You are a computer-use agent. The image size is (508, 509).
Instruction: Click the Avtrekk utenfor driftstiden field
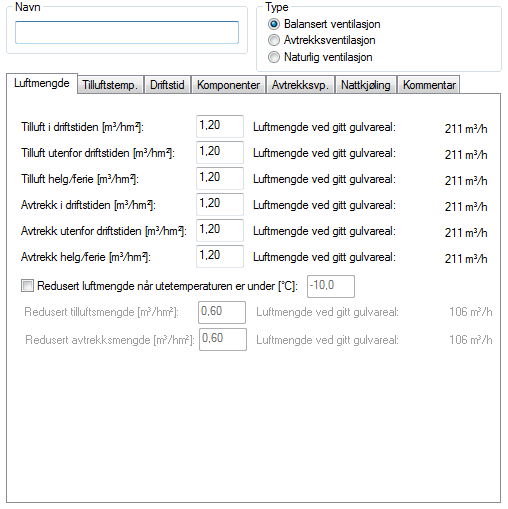click(220, 230)
